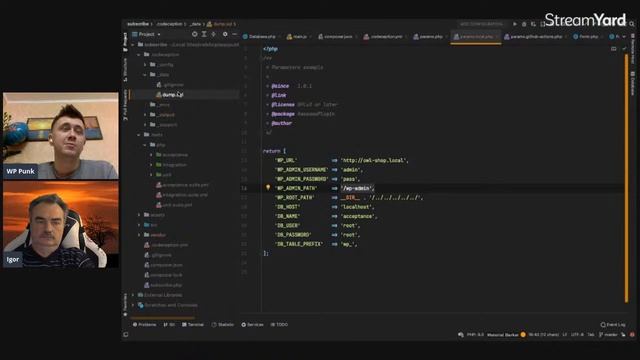Collapse the tests folder
The height and width of the screenshot is (360, 640).
(x=139, y=135)
